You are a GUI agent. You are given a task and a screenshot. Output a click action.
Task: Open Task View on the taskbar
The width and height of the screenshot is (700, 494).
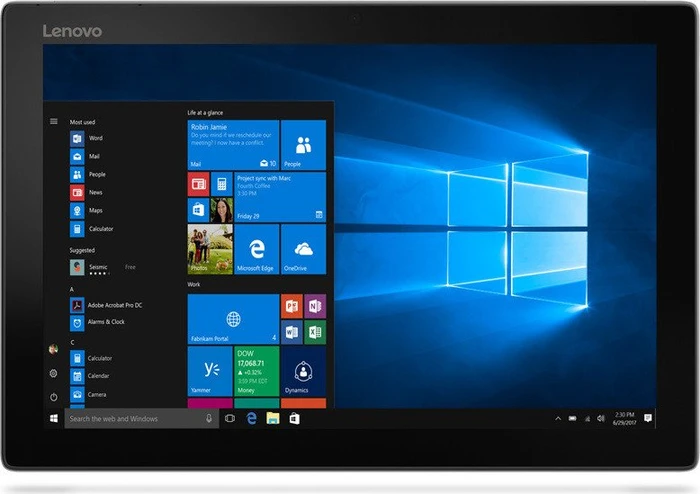point(230,419)
